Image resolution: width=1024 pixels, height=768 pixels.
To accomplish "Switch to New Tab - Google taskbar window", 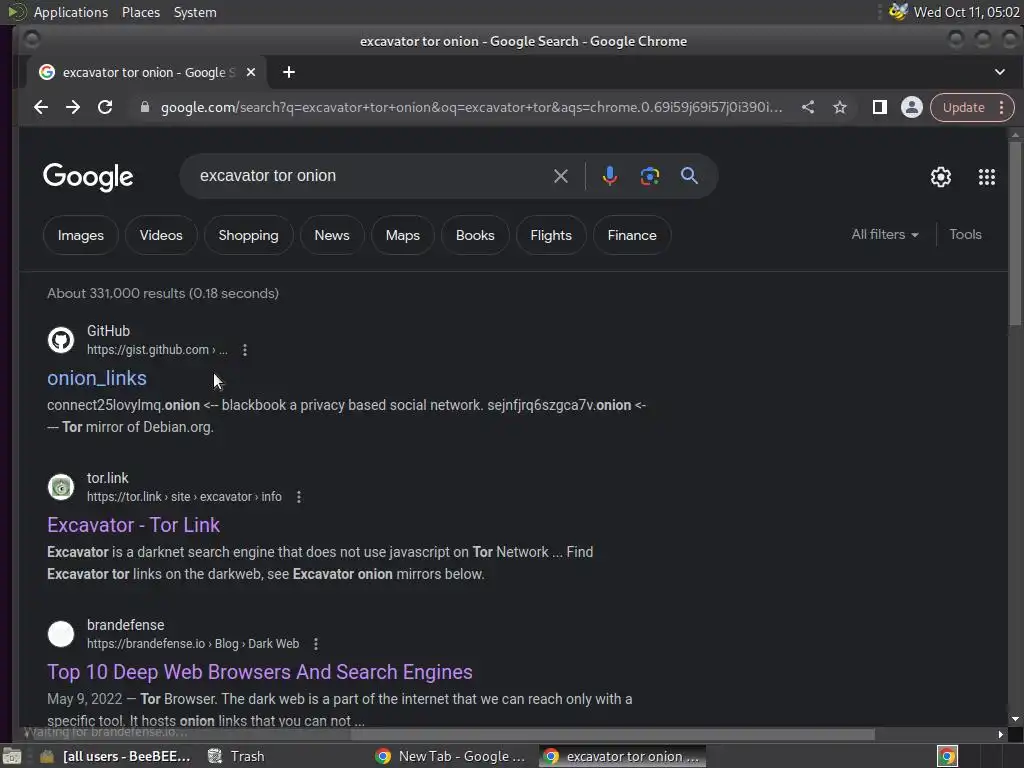I will (x=451, y=756).
